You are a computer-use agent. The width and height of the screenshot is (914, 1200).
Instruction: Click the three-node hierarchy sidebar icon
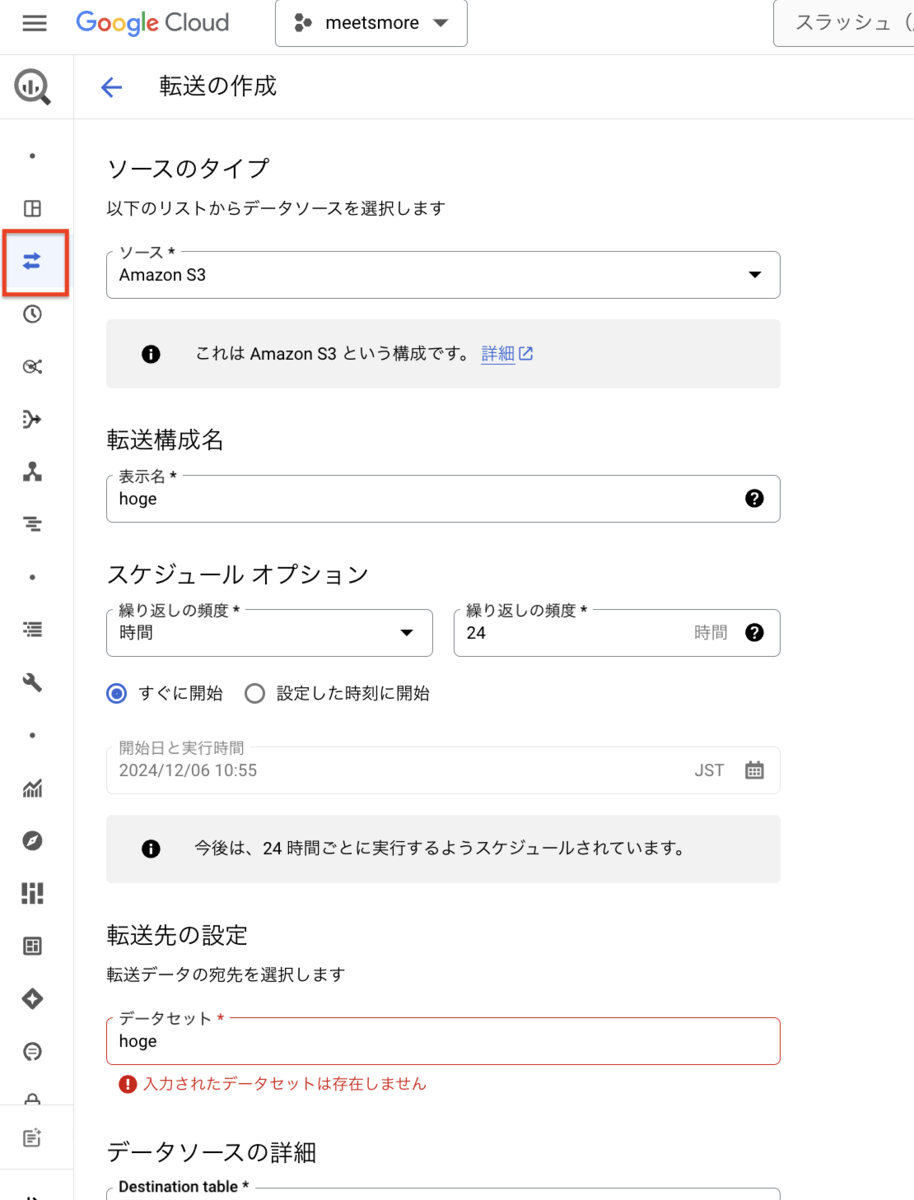click(33, 472)
